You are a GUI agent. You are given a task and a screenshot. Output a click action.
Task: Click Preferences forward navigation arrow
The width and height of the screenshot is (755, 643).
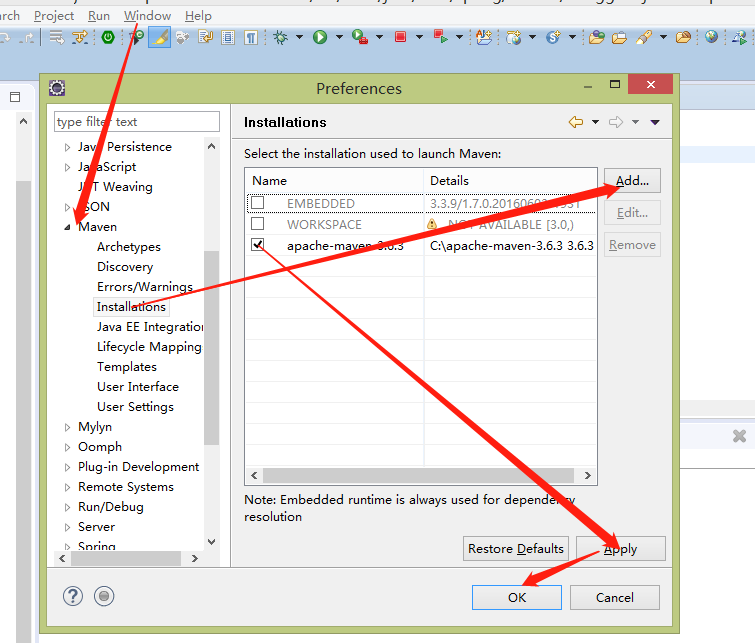pyautogui.click(x=616, y=122)
